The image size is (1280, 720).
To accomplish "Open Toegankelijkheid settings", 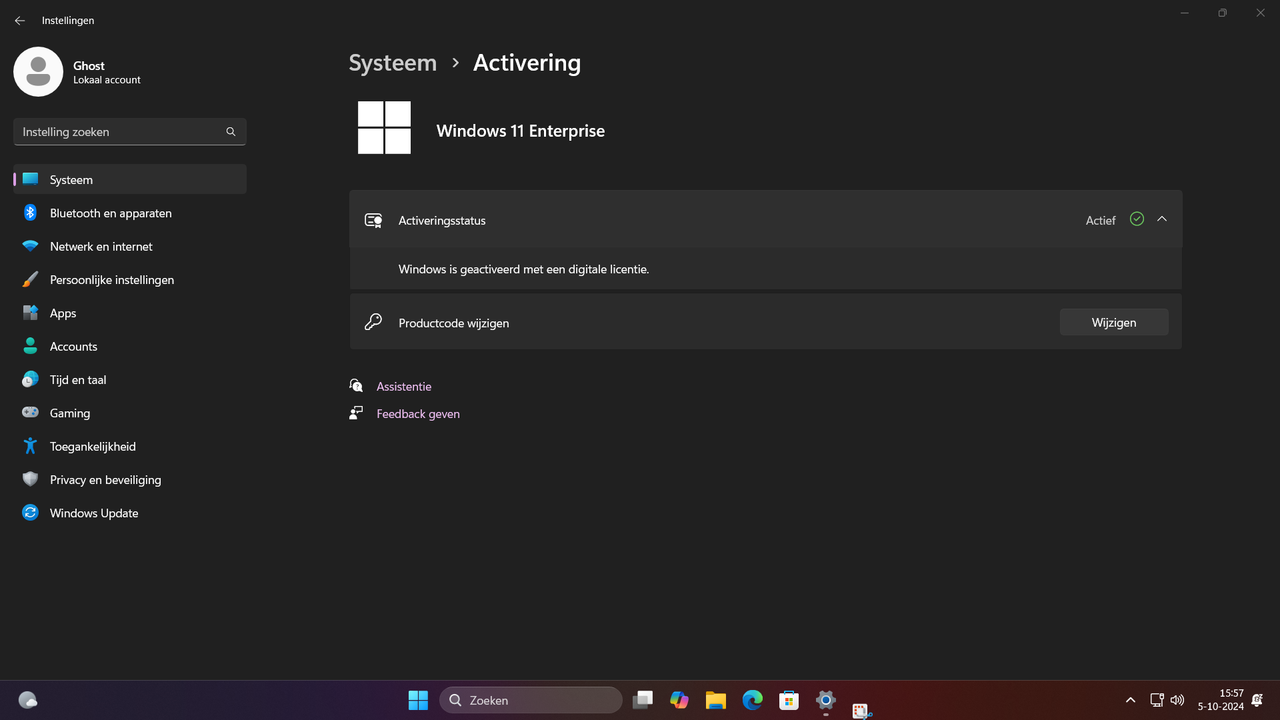I will point(130,446).
